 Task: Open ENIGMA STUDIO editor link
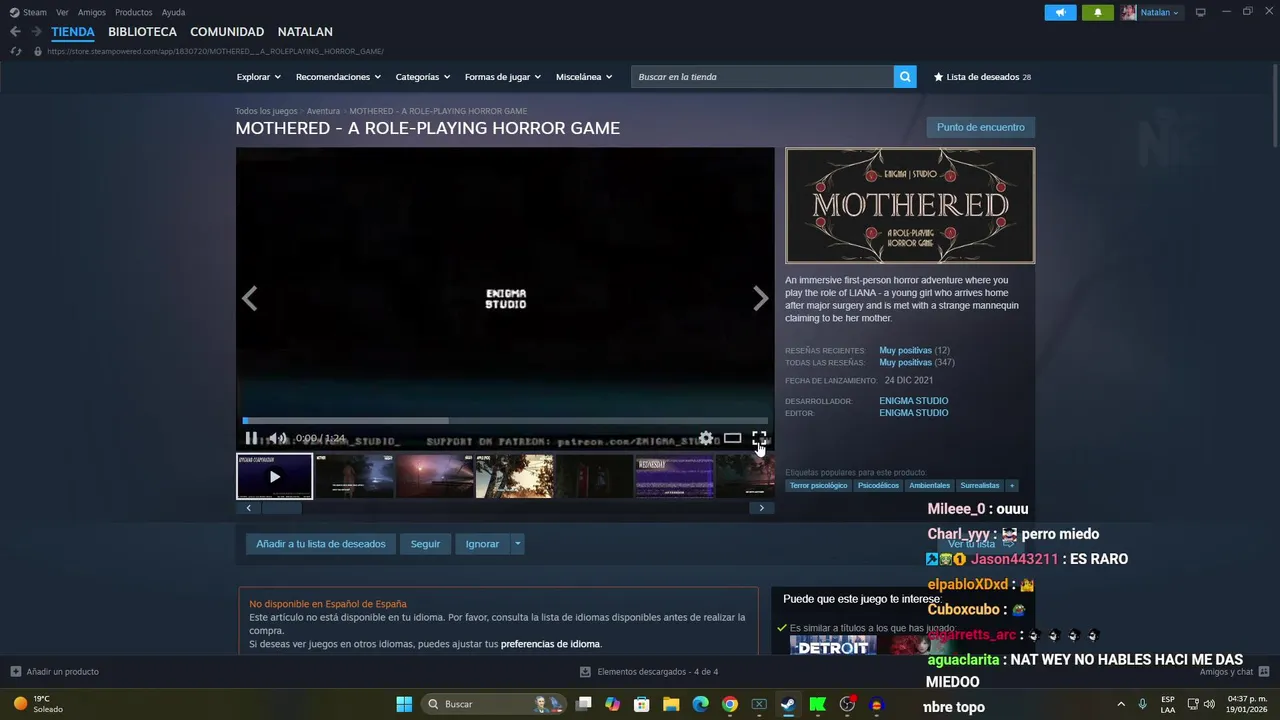(x=913, y=413)
